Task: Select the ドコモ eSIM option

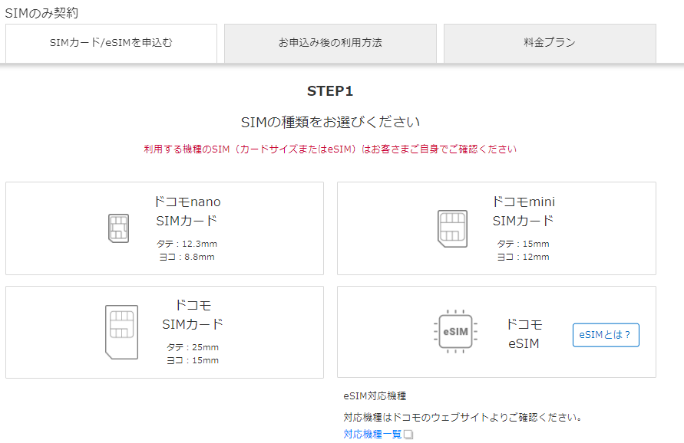Action: [x=496, y=332]
